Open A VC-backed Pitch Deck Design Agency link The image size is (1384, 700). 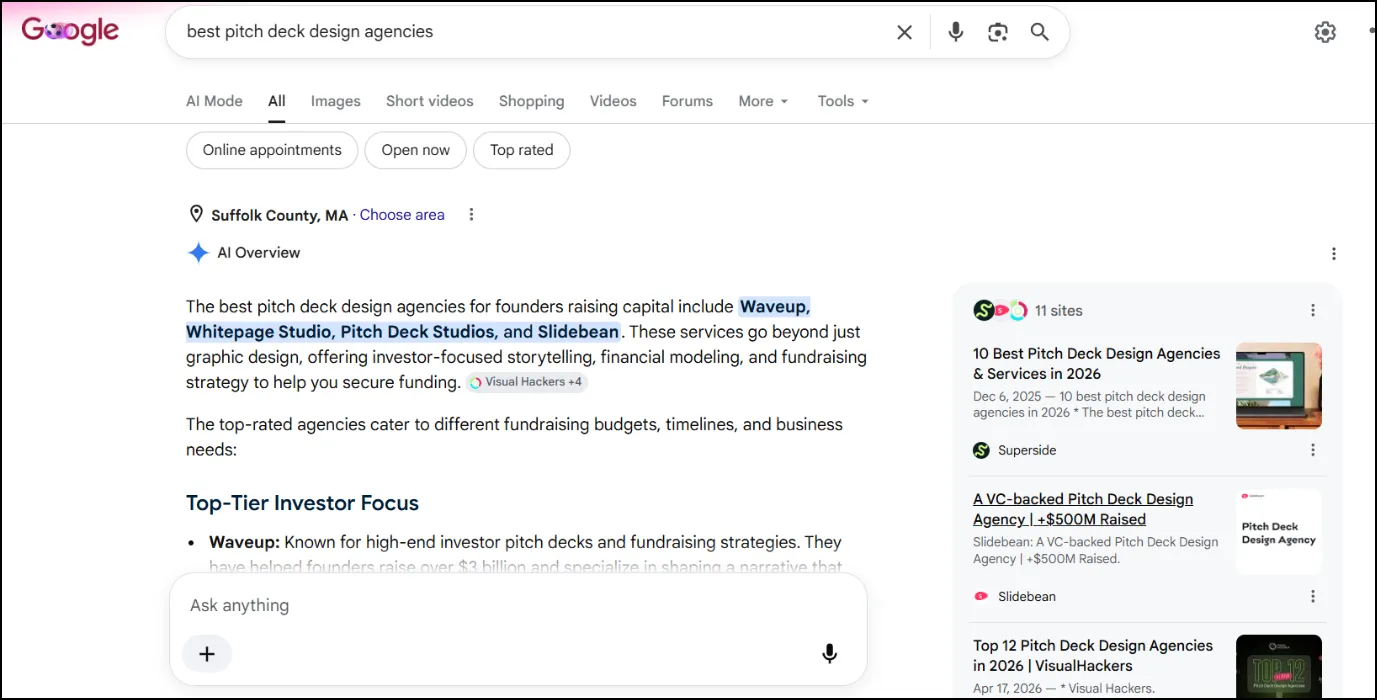tap(1083, 509)
